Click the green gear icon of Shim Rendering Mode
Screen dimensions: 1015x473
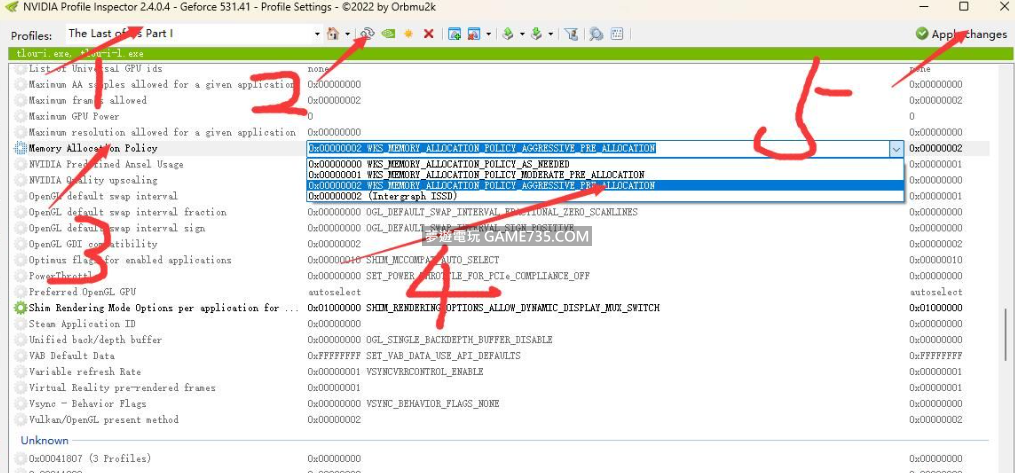21,308
